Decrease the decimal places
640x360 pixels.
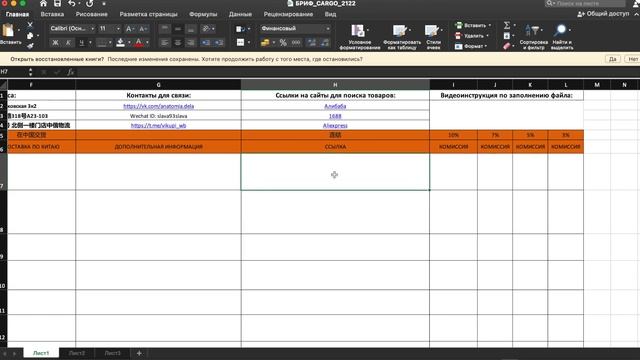[x=325, y=42]
